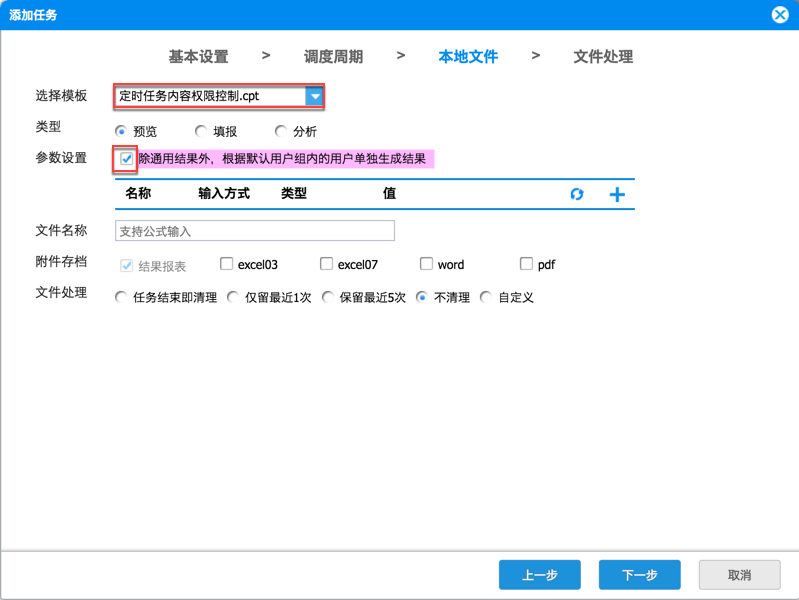Choose 不清理 option
Image resolution: width=799 pixels, height=600 pixels.
click(421, 297)
